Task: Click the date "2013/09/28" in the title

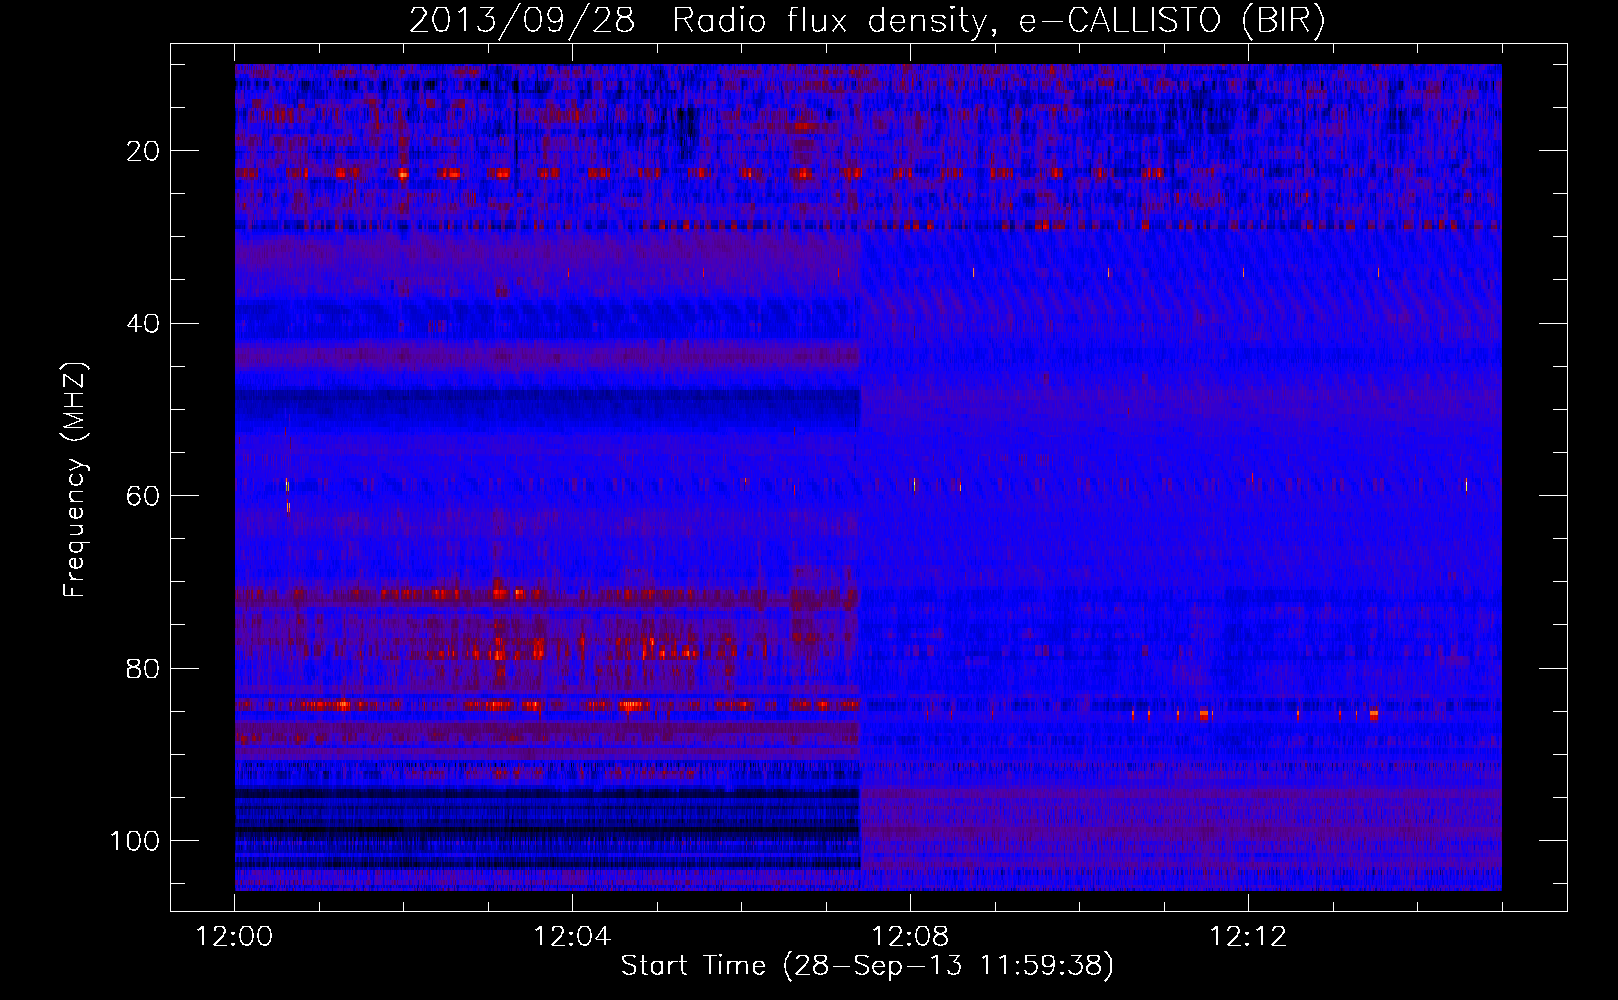Action: (522, 21)
